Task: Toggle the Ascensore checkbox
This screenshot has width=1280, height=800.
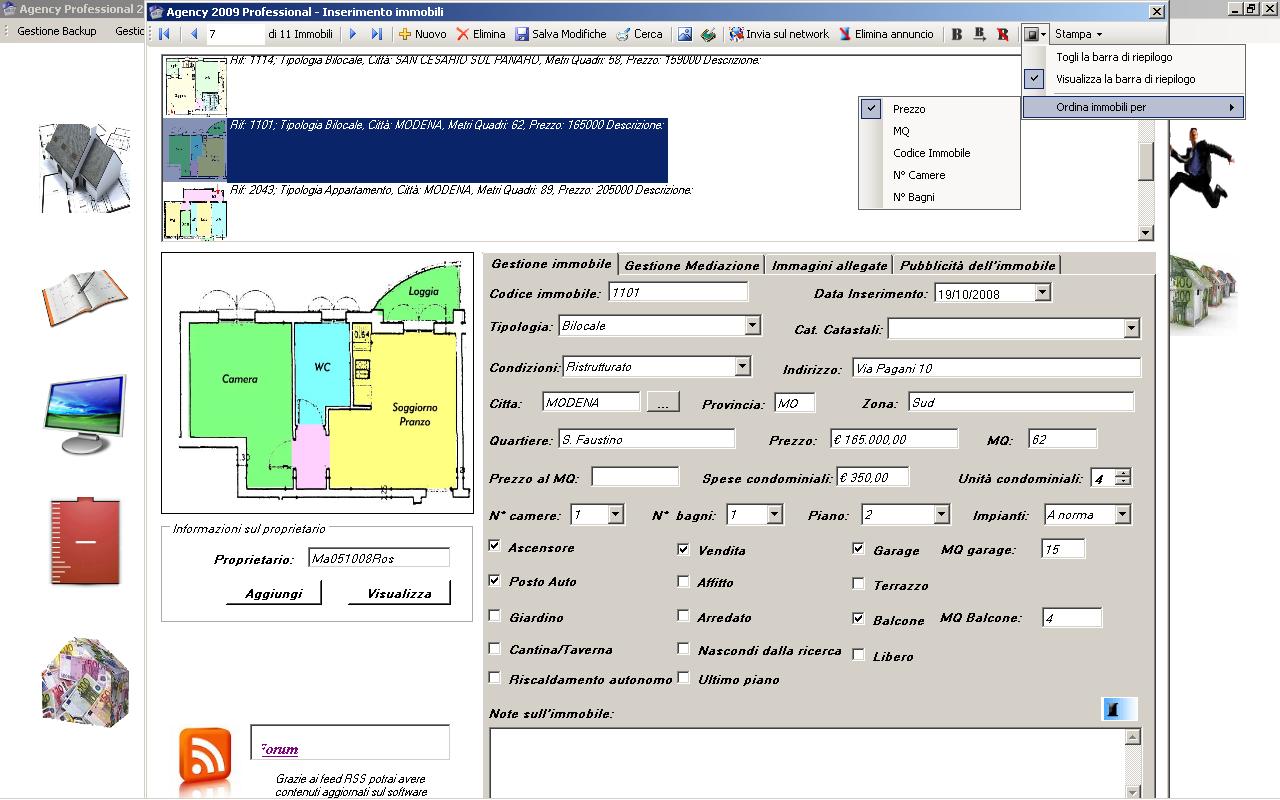Action: click(x=494, y=546)
